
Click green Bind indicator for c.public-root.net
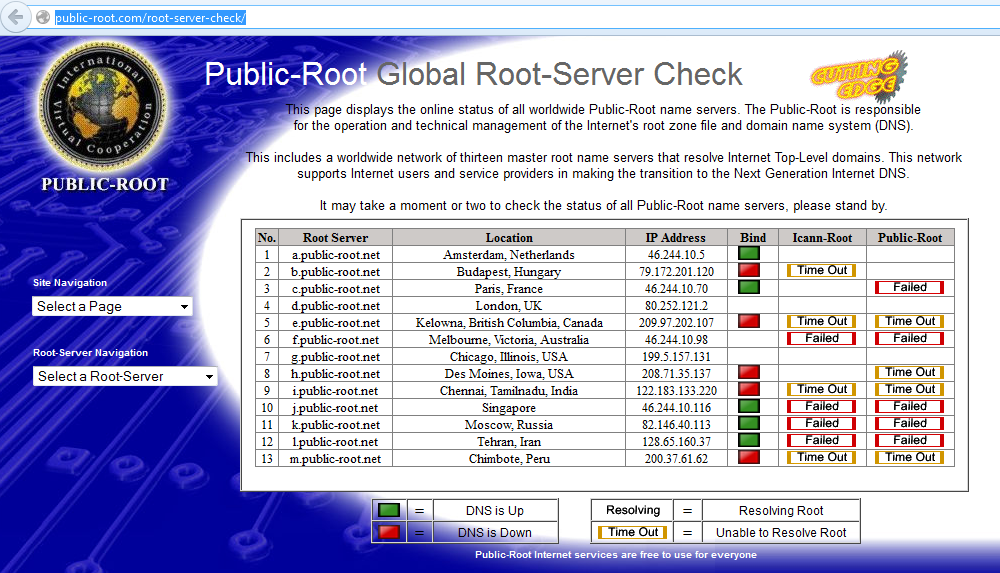pos(749,287)
